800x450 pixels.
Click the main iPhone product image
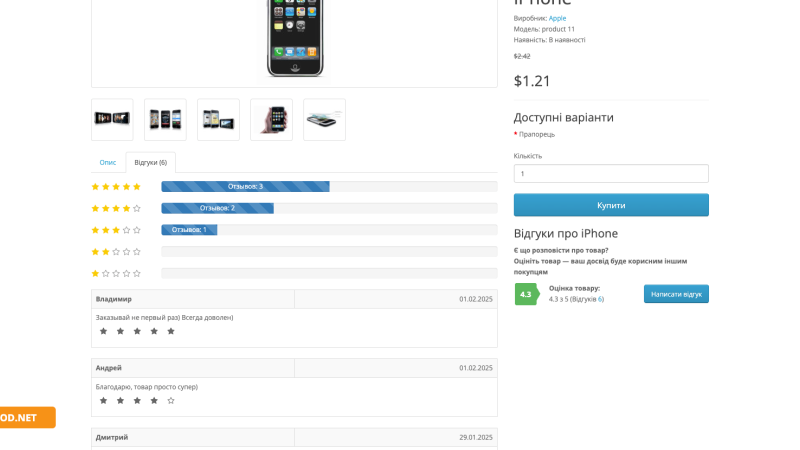click(295, 38)
